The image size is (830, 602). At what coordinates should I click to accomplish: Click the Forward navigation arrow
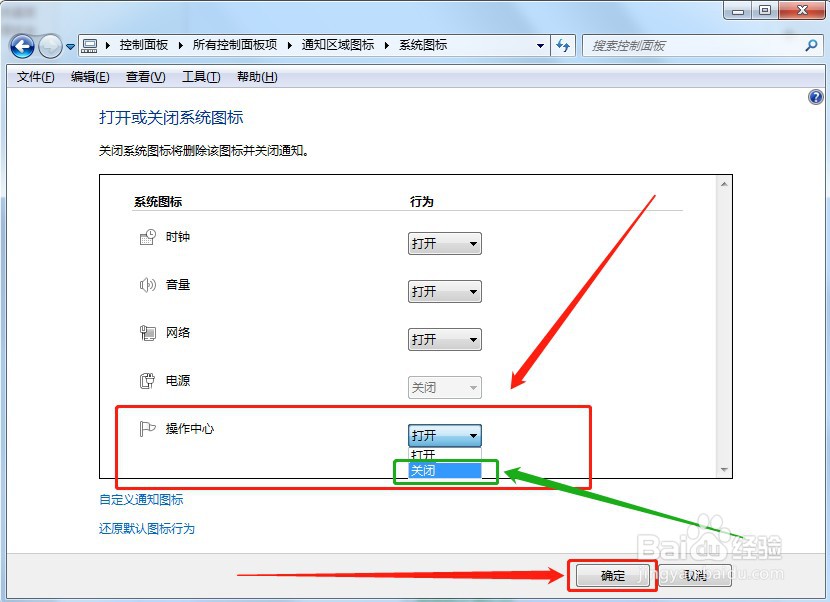coord(50,46)
